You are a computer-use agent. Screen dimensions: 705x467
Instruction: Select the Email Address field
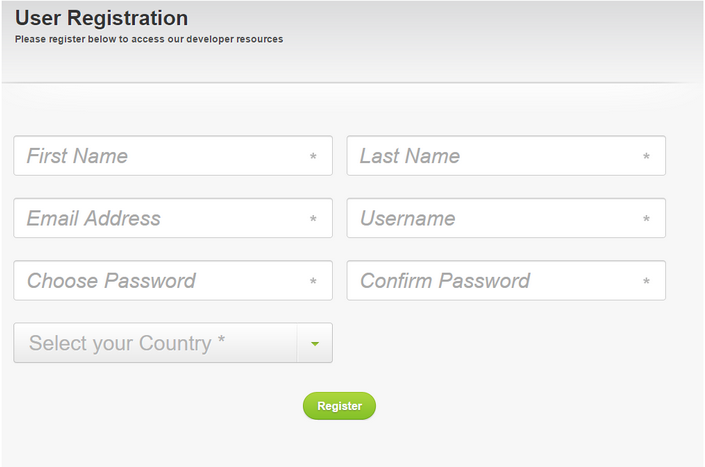pyautogui.click(x=173, y=218)
